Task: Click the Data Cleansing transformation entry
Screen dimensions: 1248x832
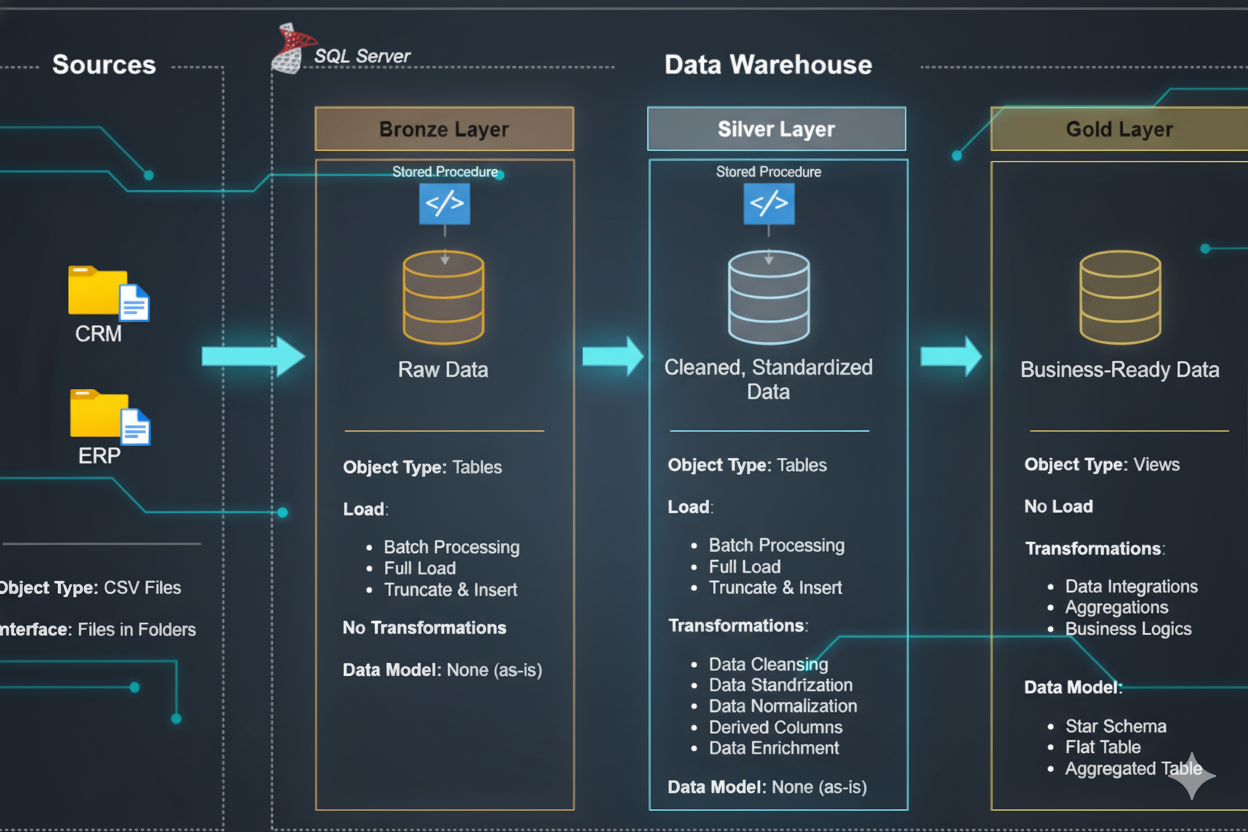Action: (x=768, y=664)
